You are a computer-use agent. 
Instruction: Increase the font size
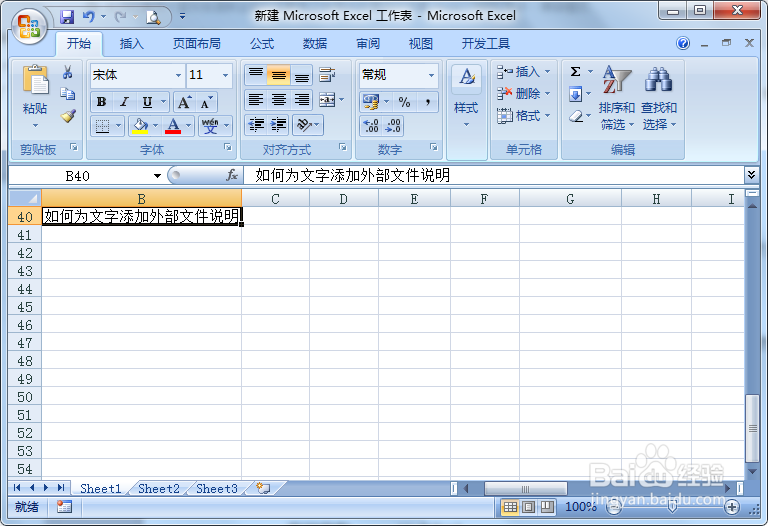tap(184, 102)
